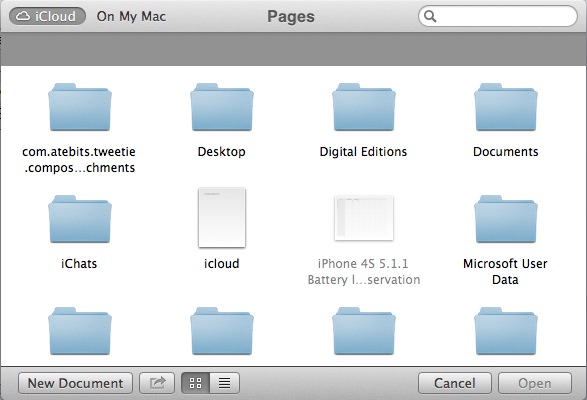Click the magnifying glass search icon
587x400 pixels.
tap(430, 16)
